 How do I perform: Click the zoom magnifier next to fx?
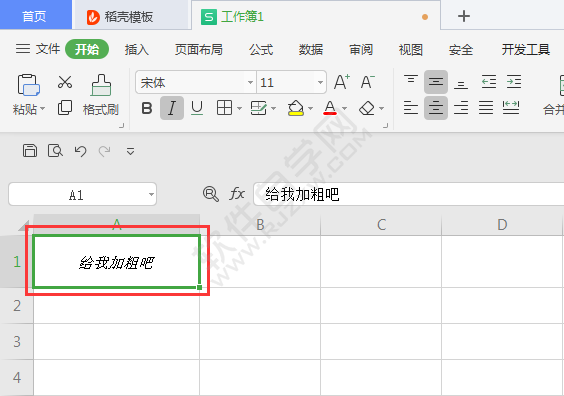point(211,194)
